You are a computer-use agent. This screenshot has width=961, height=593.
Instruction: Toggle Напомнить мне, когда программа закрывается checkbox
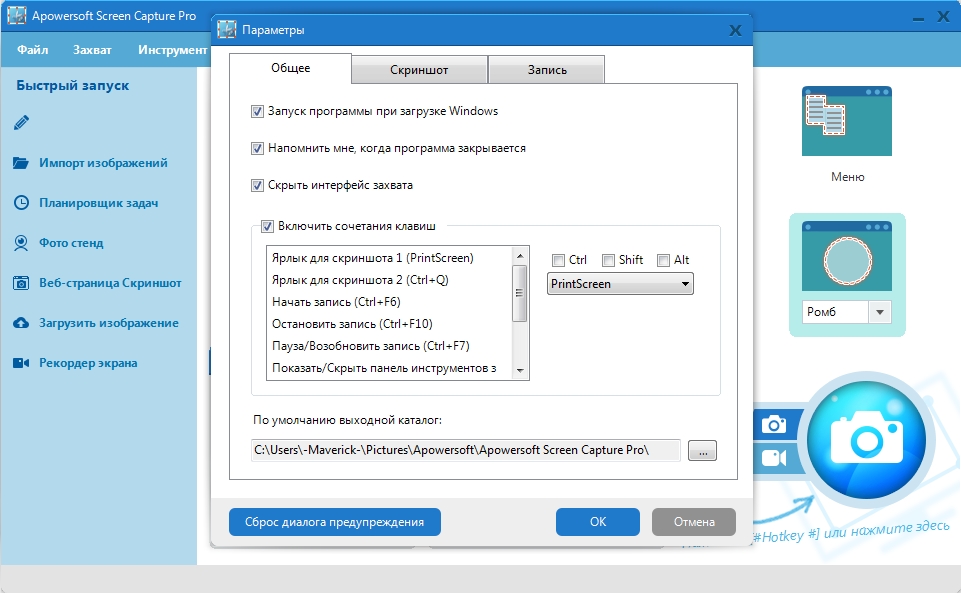(x=257, y=148)
